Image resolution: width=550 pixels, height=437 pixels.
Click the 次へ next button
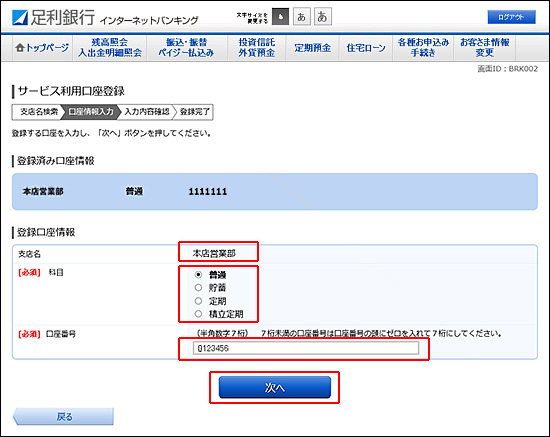coord(275,388)
